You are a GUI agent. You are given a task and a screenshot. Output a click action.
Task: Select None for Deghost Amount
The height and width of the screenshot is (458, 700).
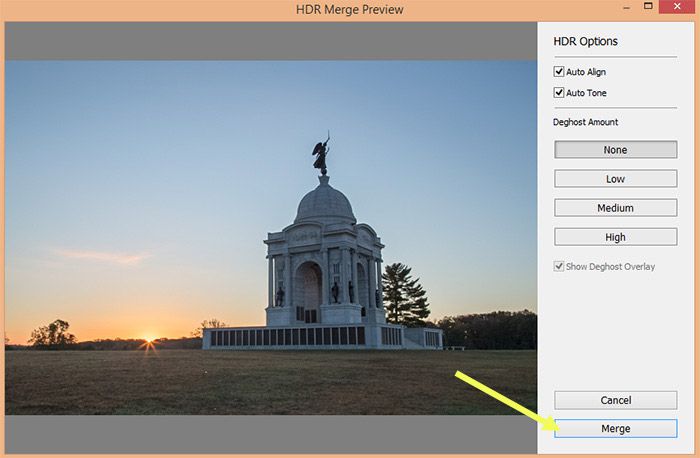pos(615,150)
